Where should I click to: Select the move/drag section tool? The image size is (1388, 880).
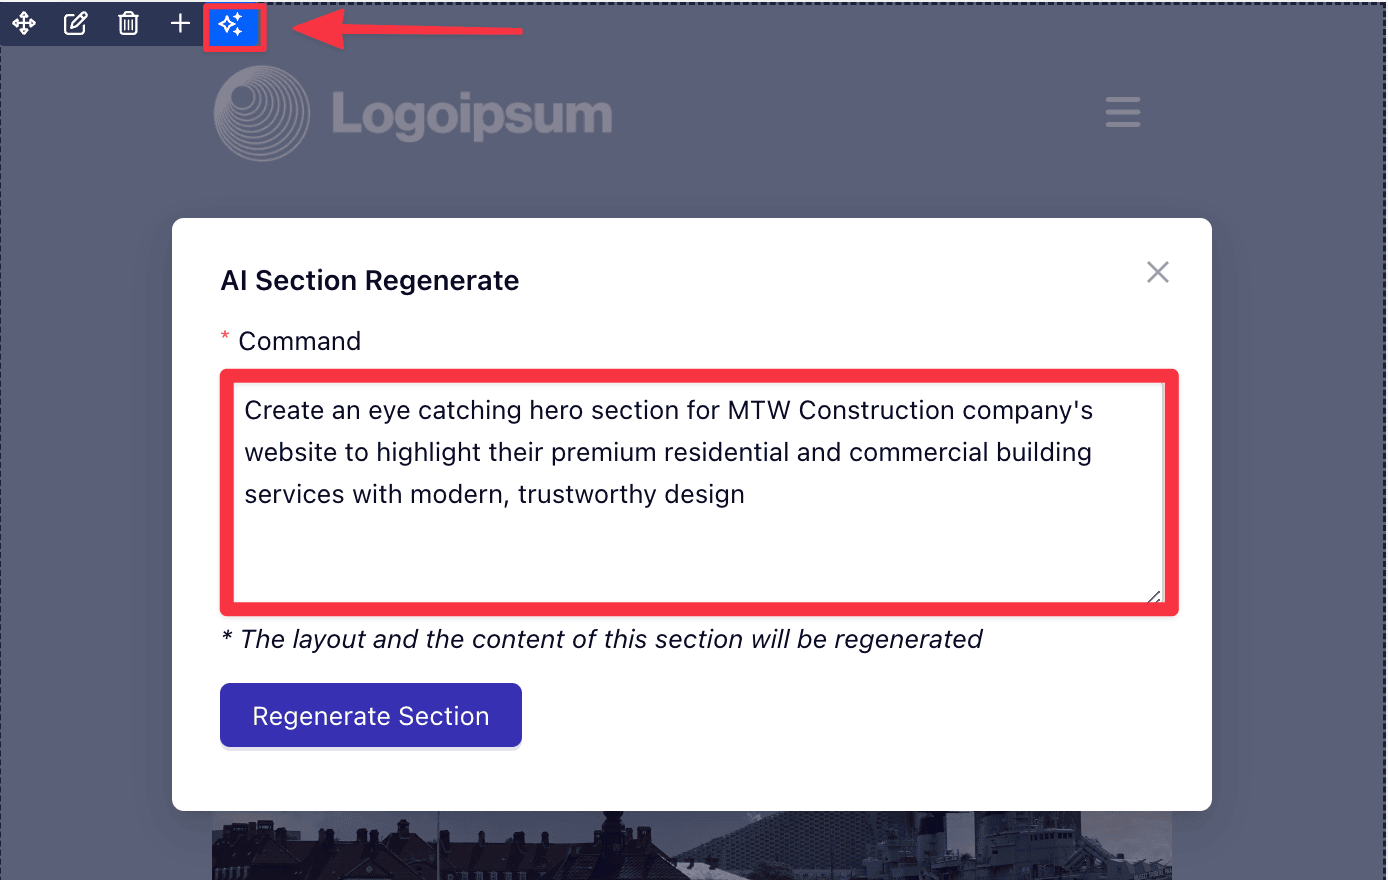click(24, 23)
